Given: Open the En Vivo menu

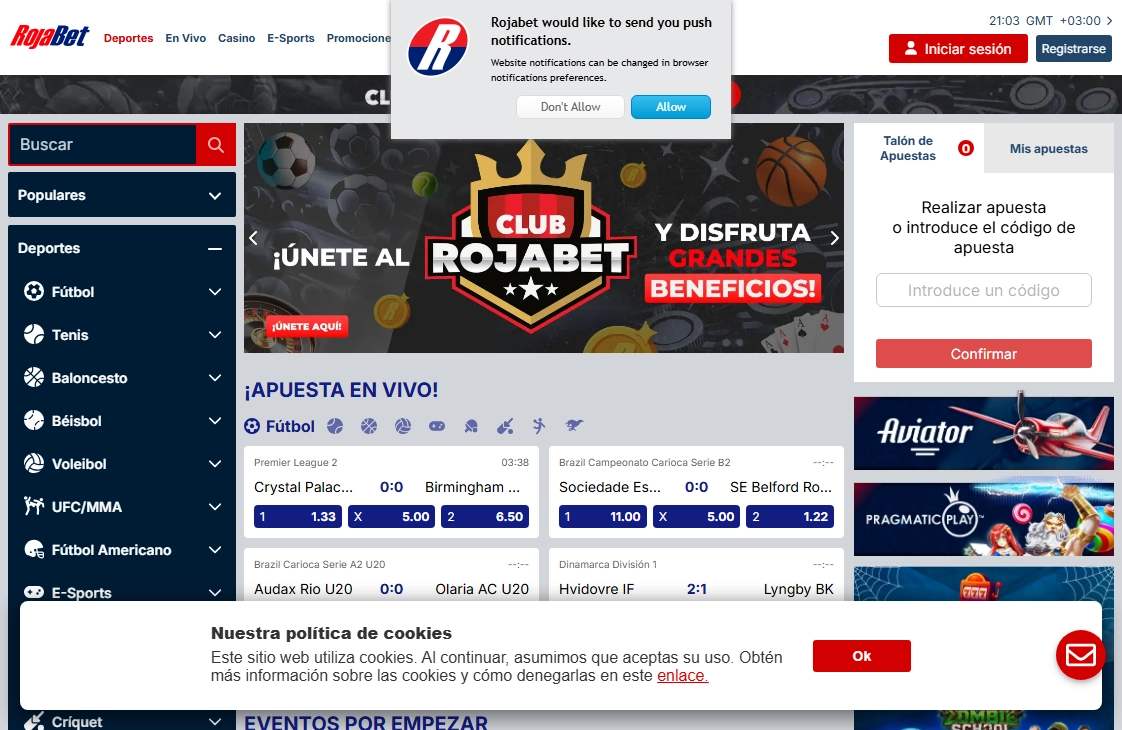Looking at the screenshot, I should 185,38.
